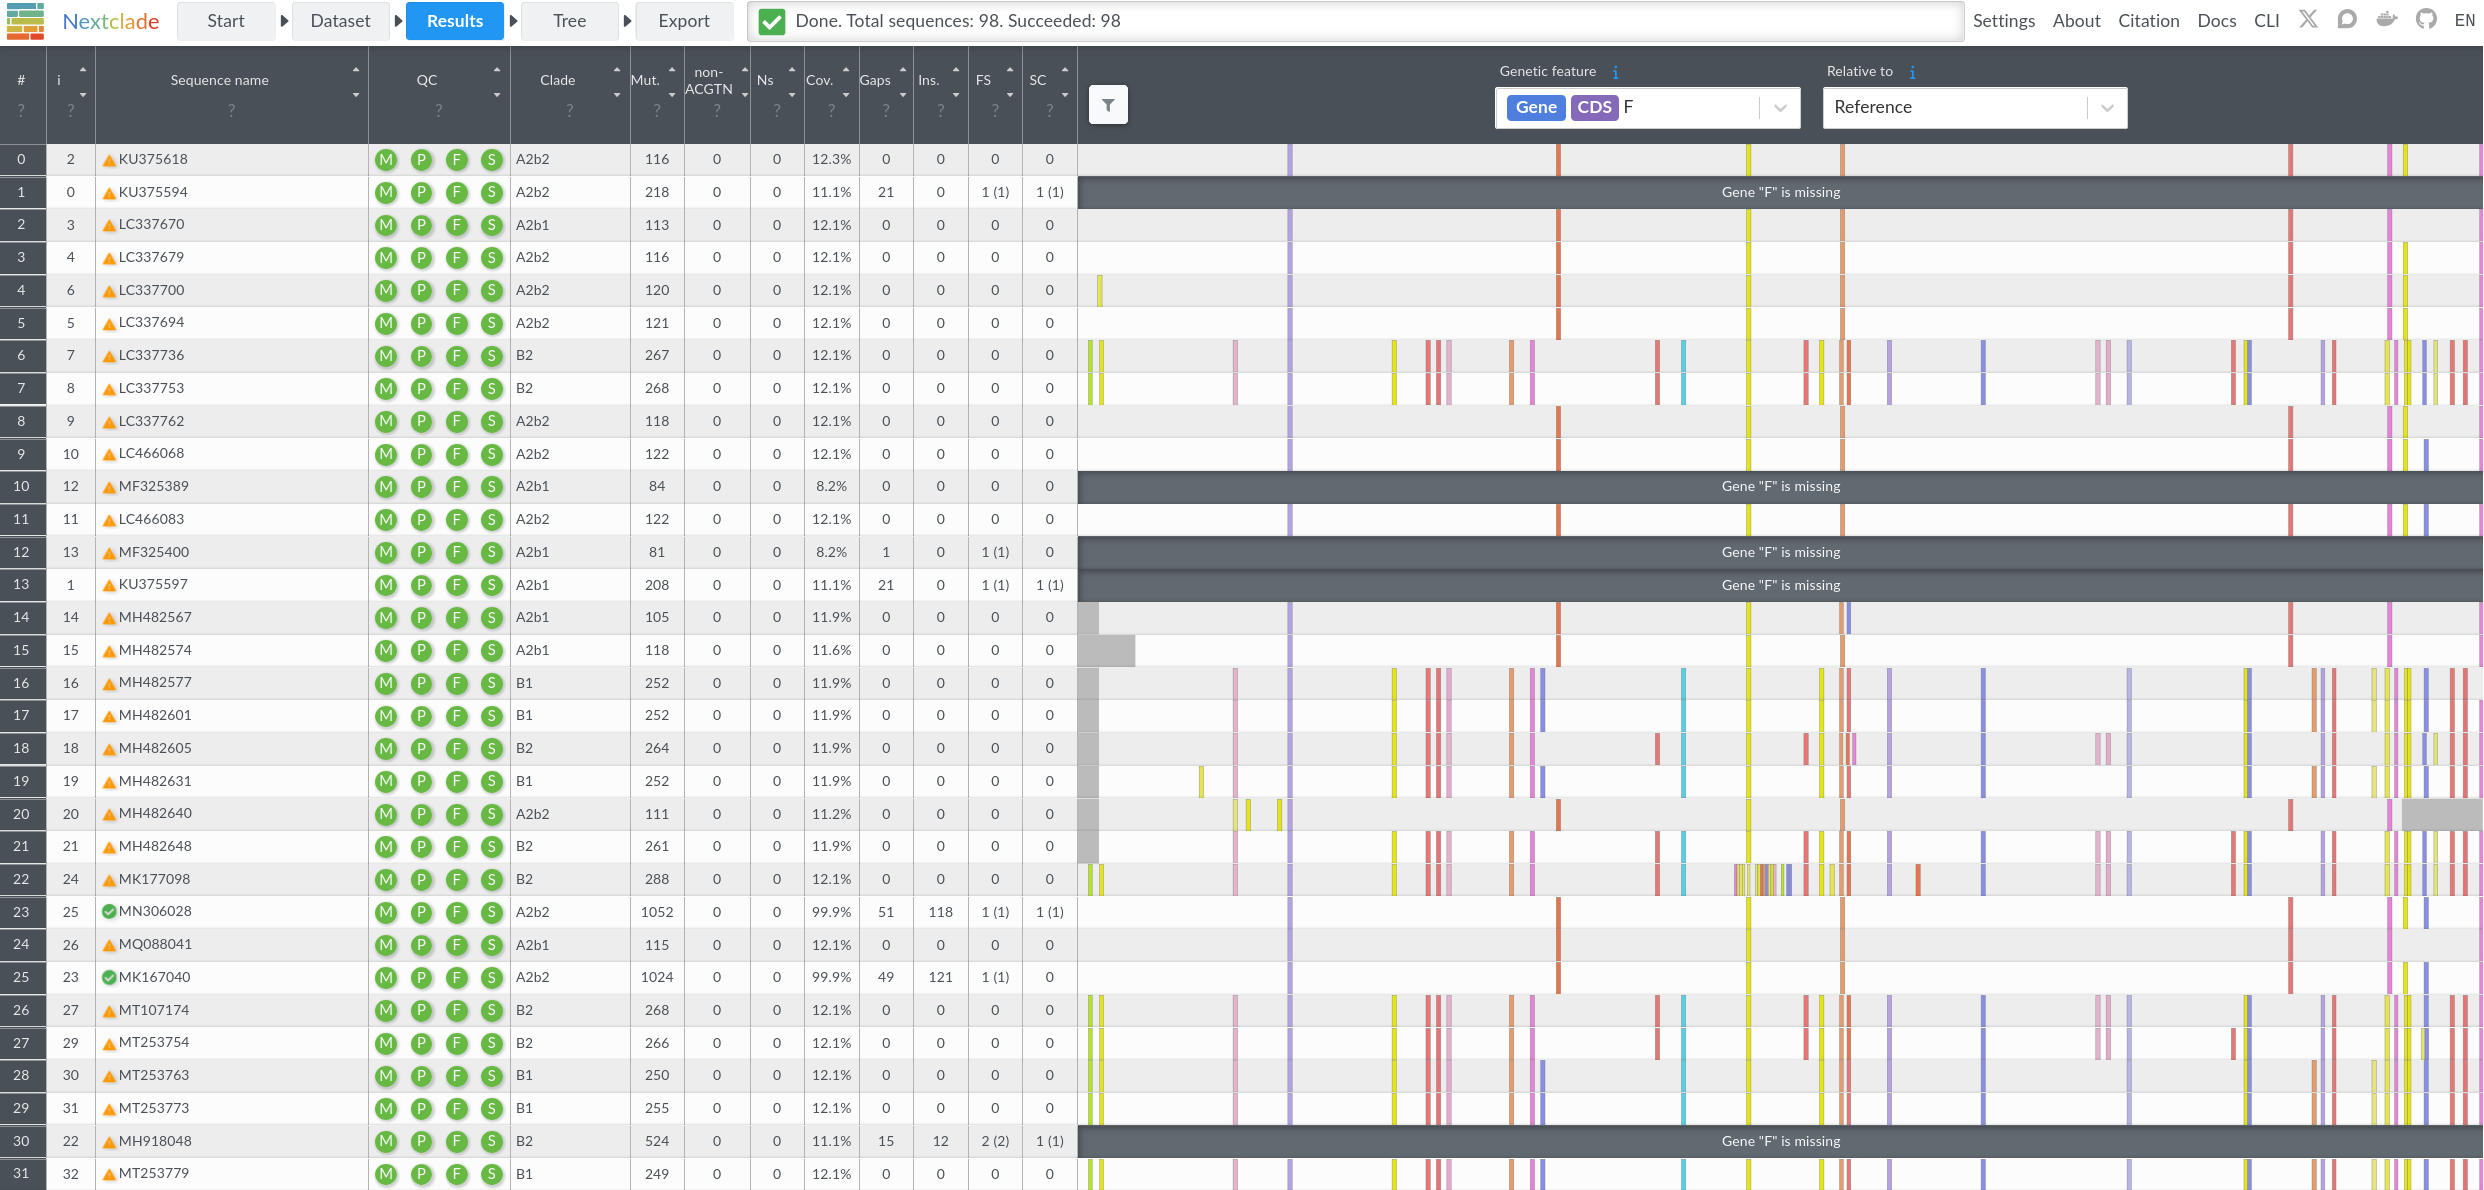Click the funnel filter icon
This screenshot has height=1190, width=2484.
pyautogui.click(x=1108, y=105)
